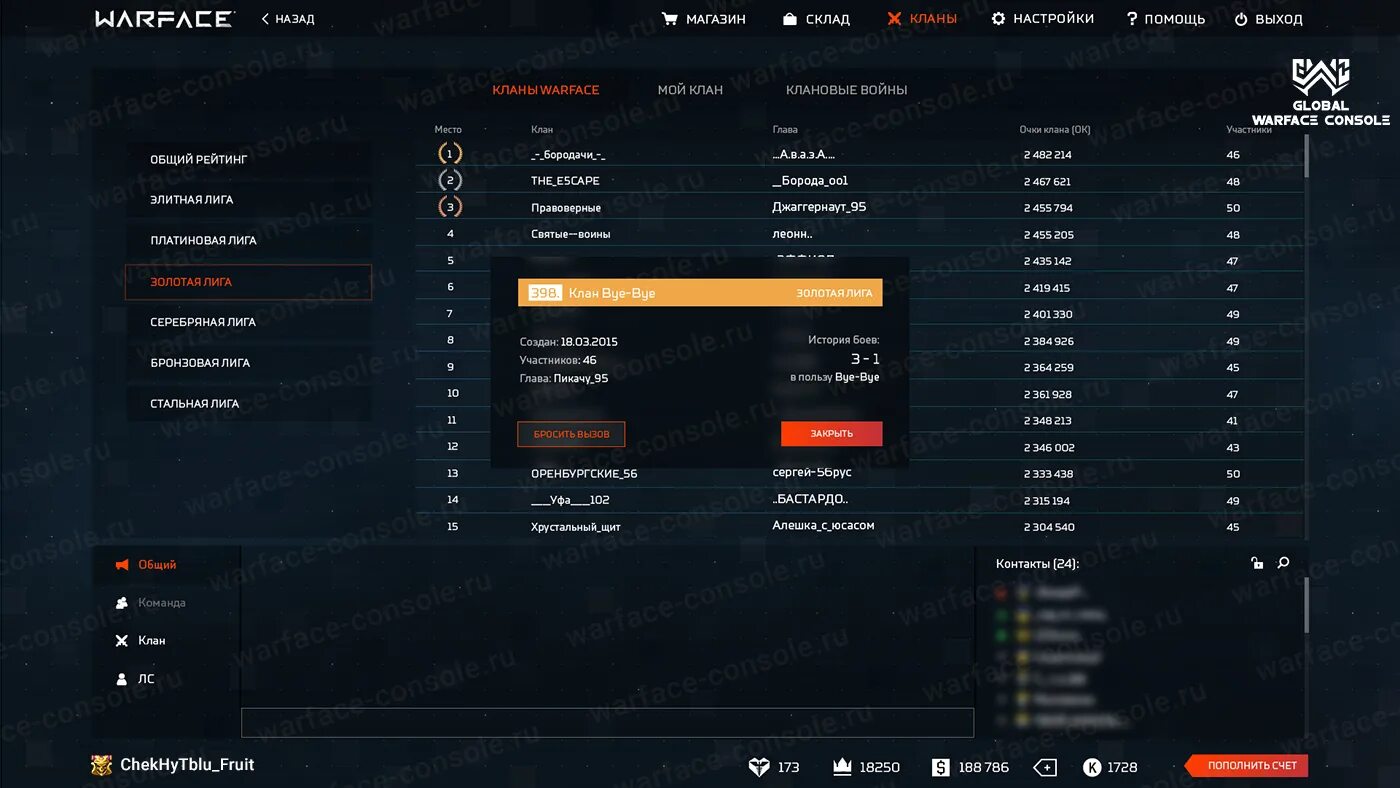Screen dimensions: 1400x788
Task: Select Золотая лига rating
Action: point(248,282)
